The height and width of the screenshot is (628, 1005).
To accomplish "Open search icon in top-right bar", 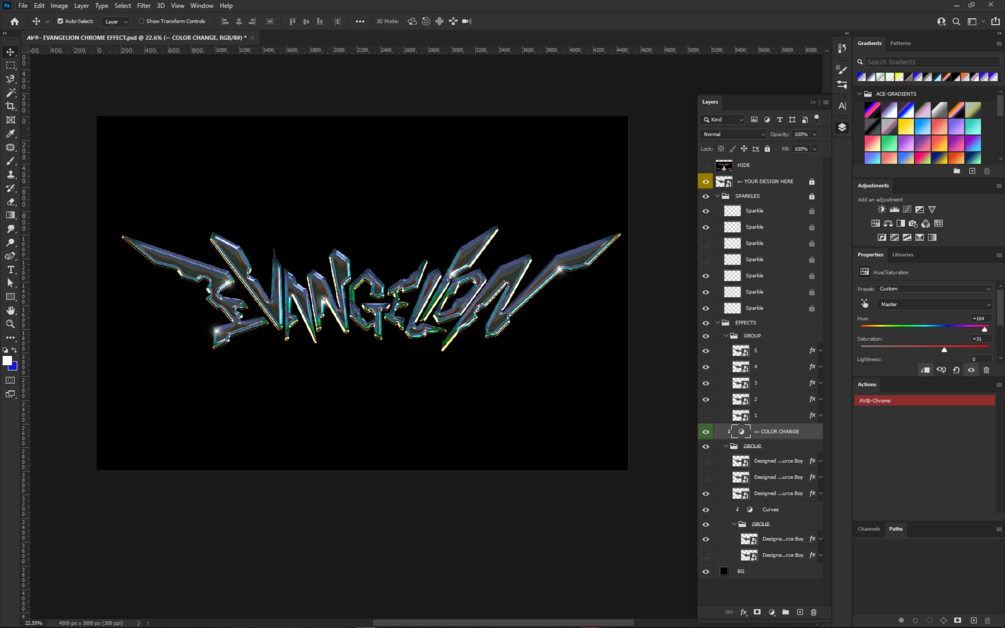I will [x=956, y=21].
